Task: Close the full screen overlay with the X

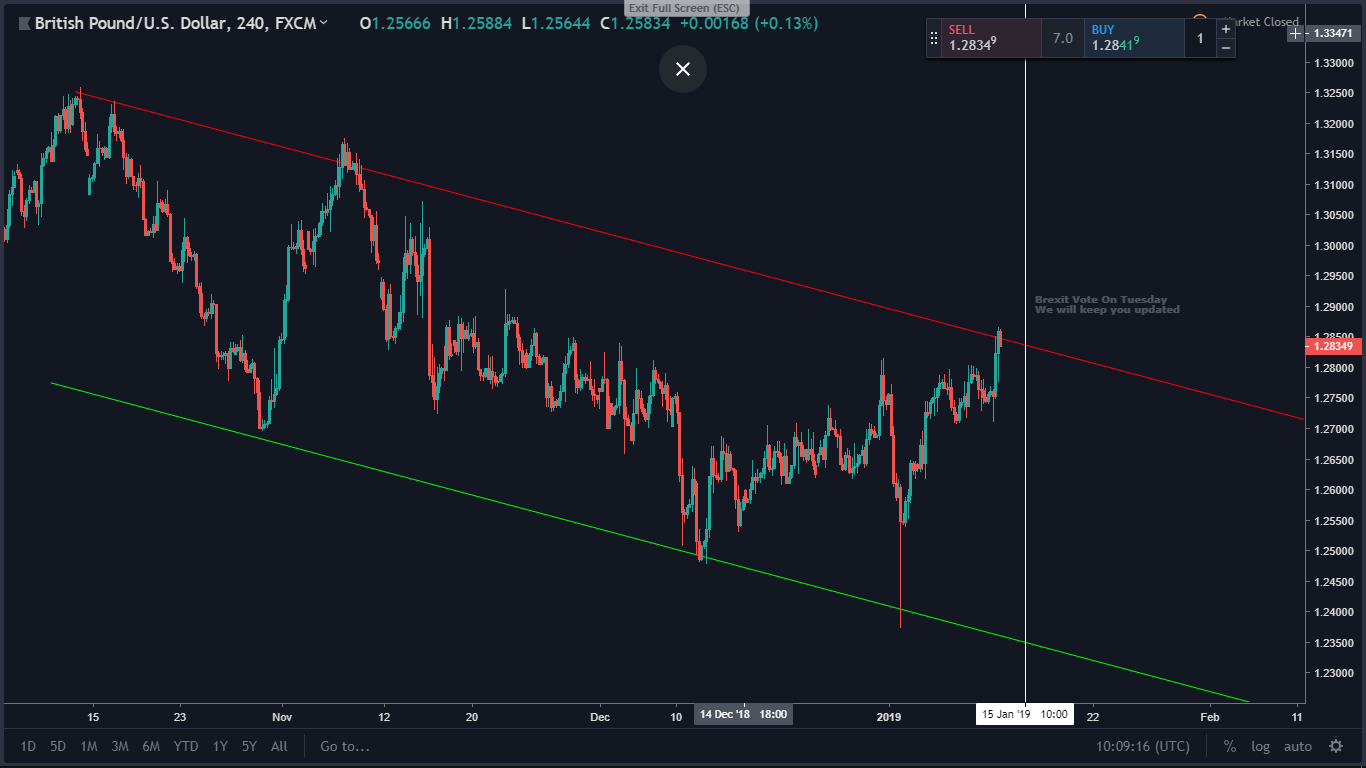Action: 683,69
